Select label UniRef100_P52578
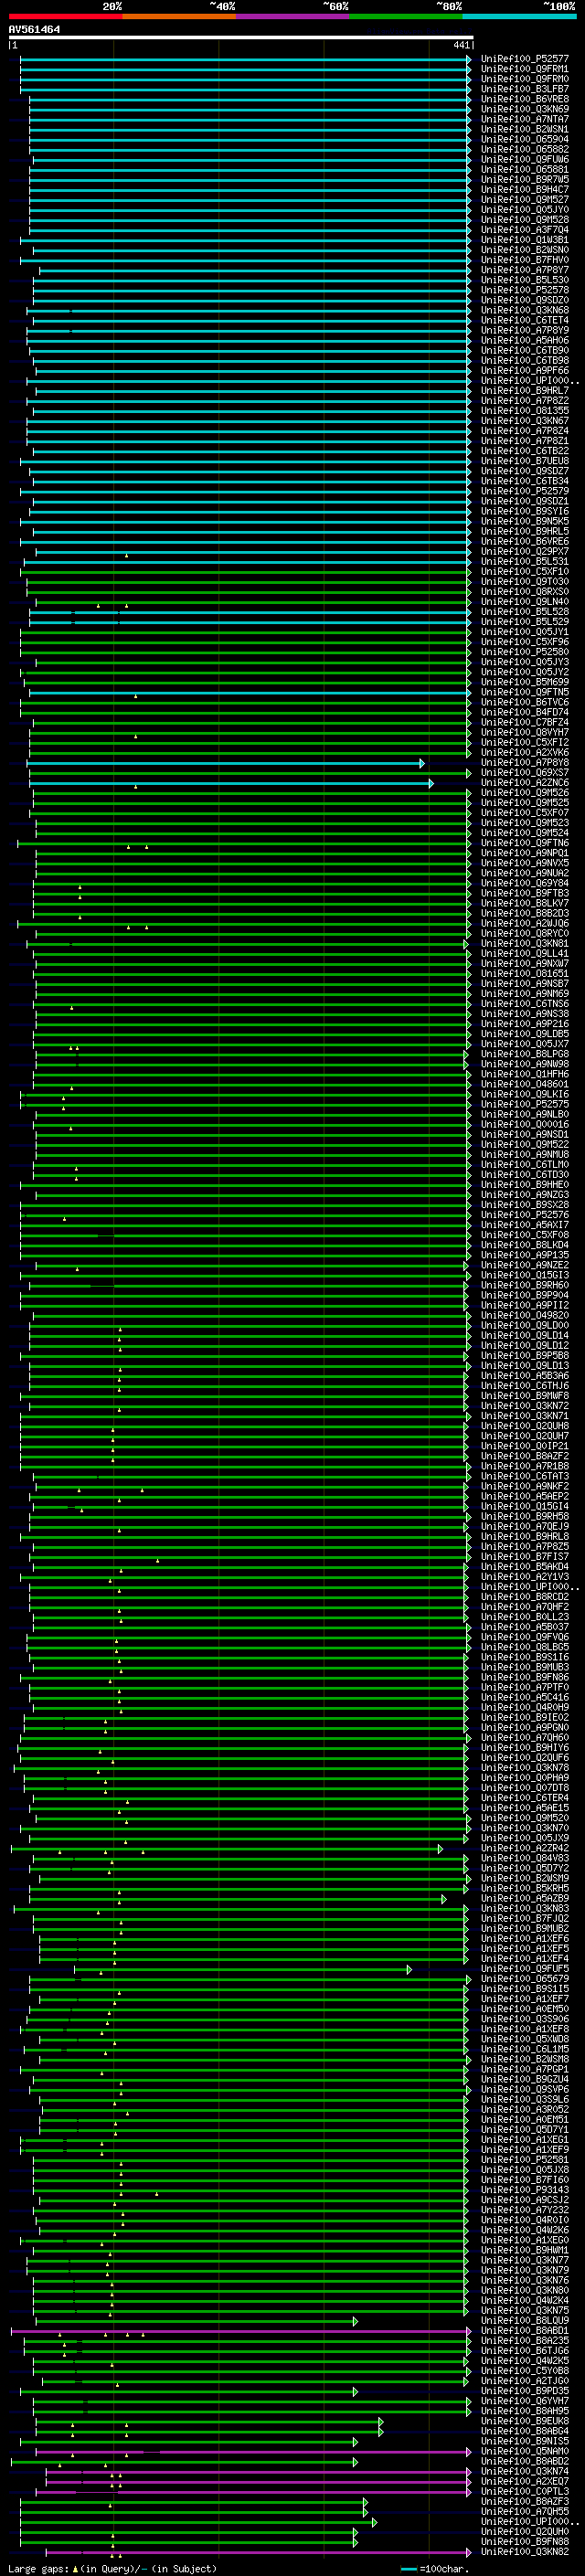Viewport: 585px width, 2576px height. click(x=525, y=290)
